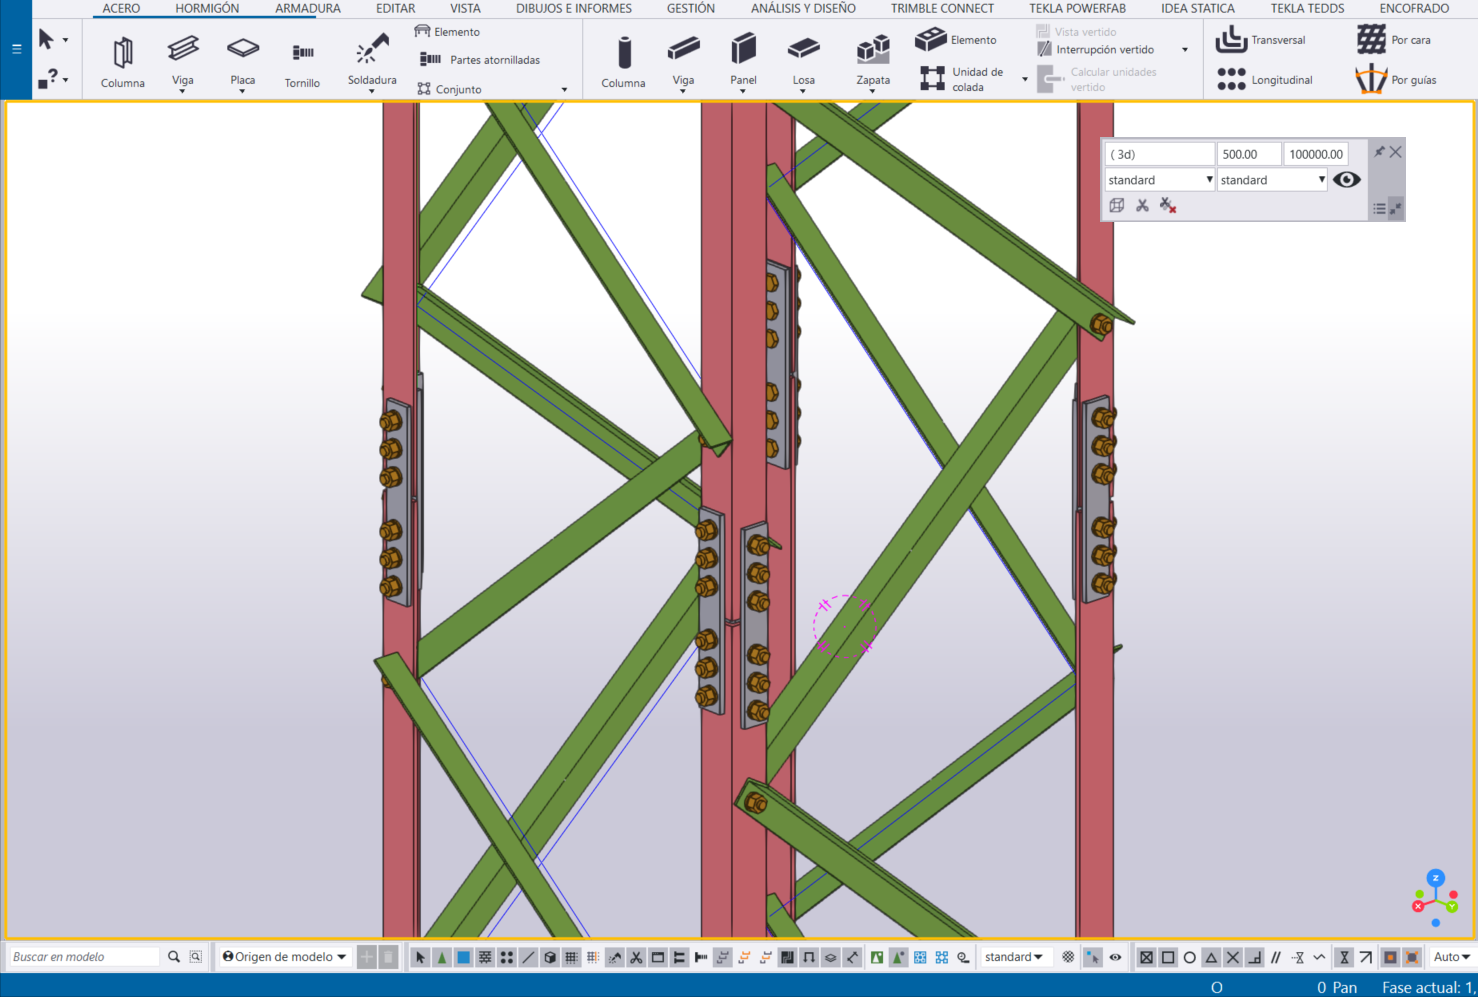Expand the arrow below the Zapata tool

(873, 92)
